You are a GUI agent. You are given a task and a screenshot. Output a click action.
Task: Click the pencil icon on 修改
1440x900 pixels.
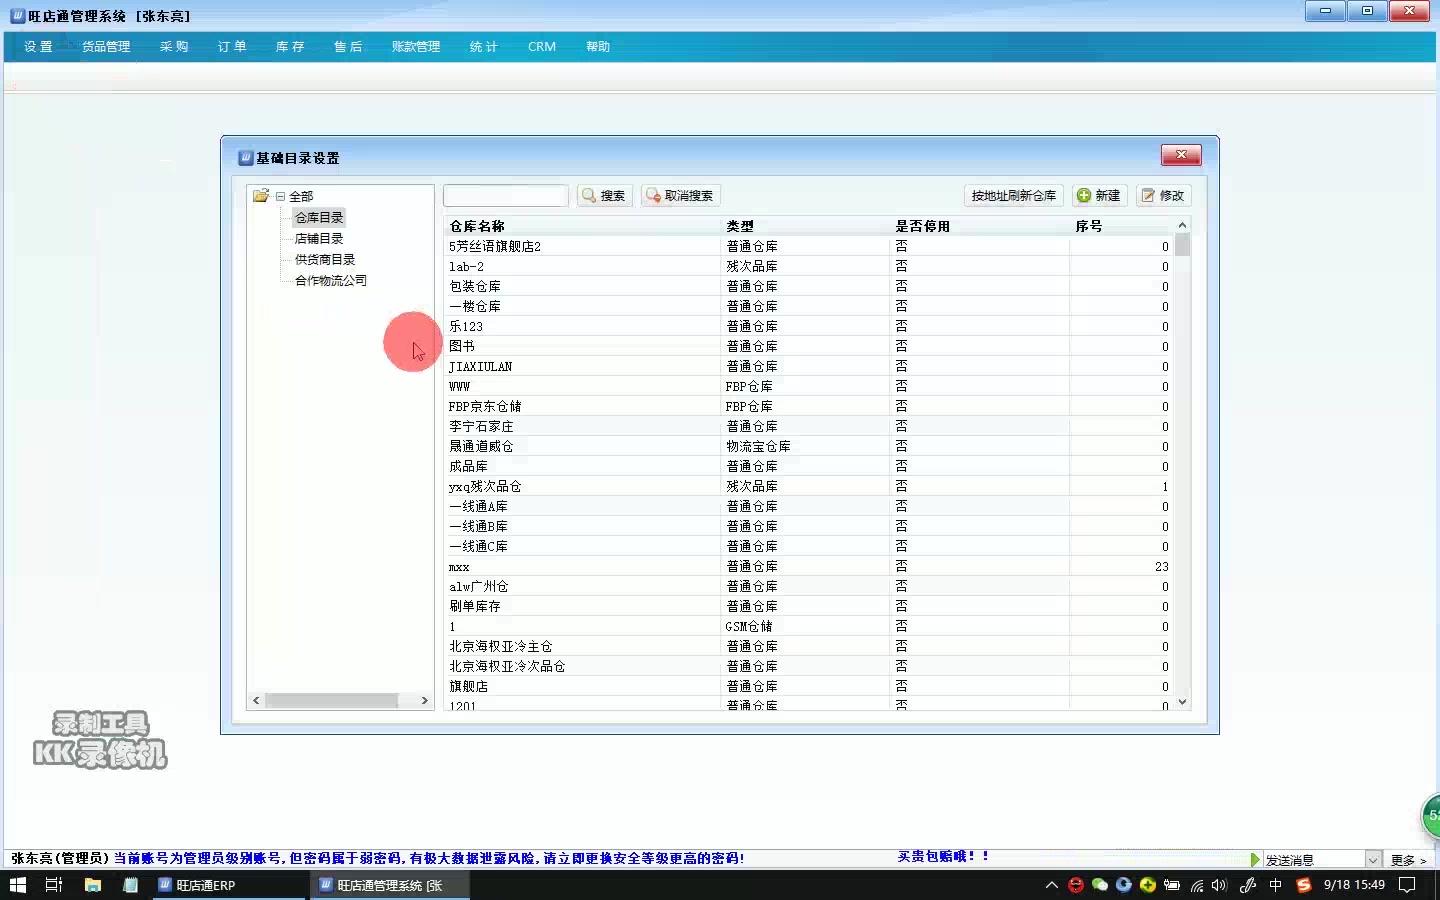click(1148, 196)
